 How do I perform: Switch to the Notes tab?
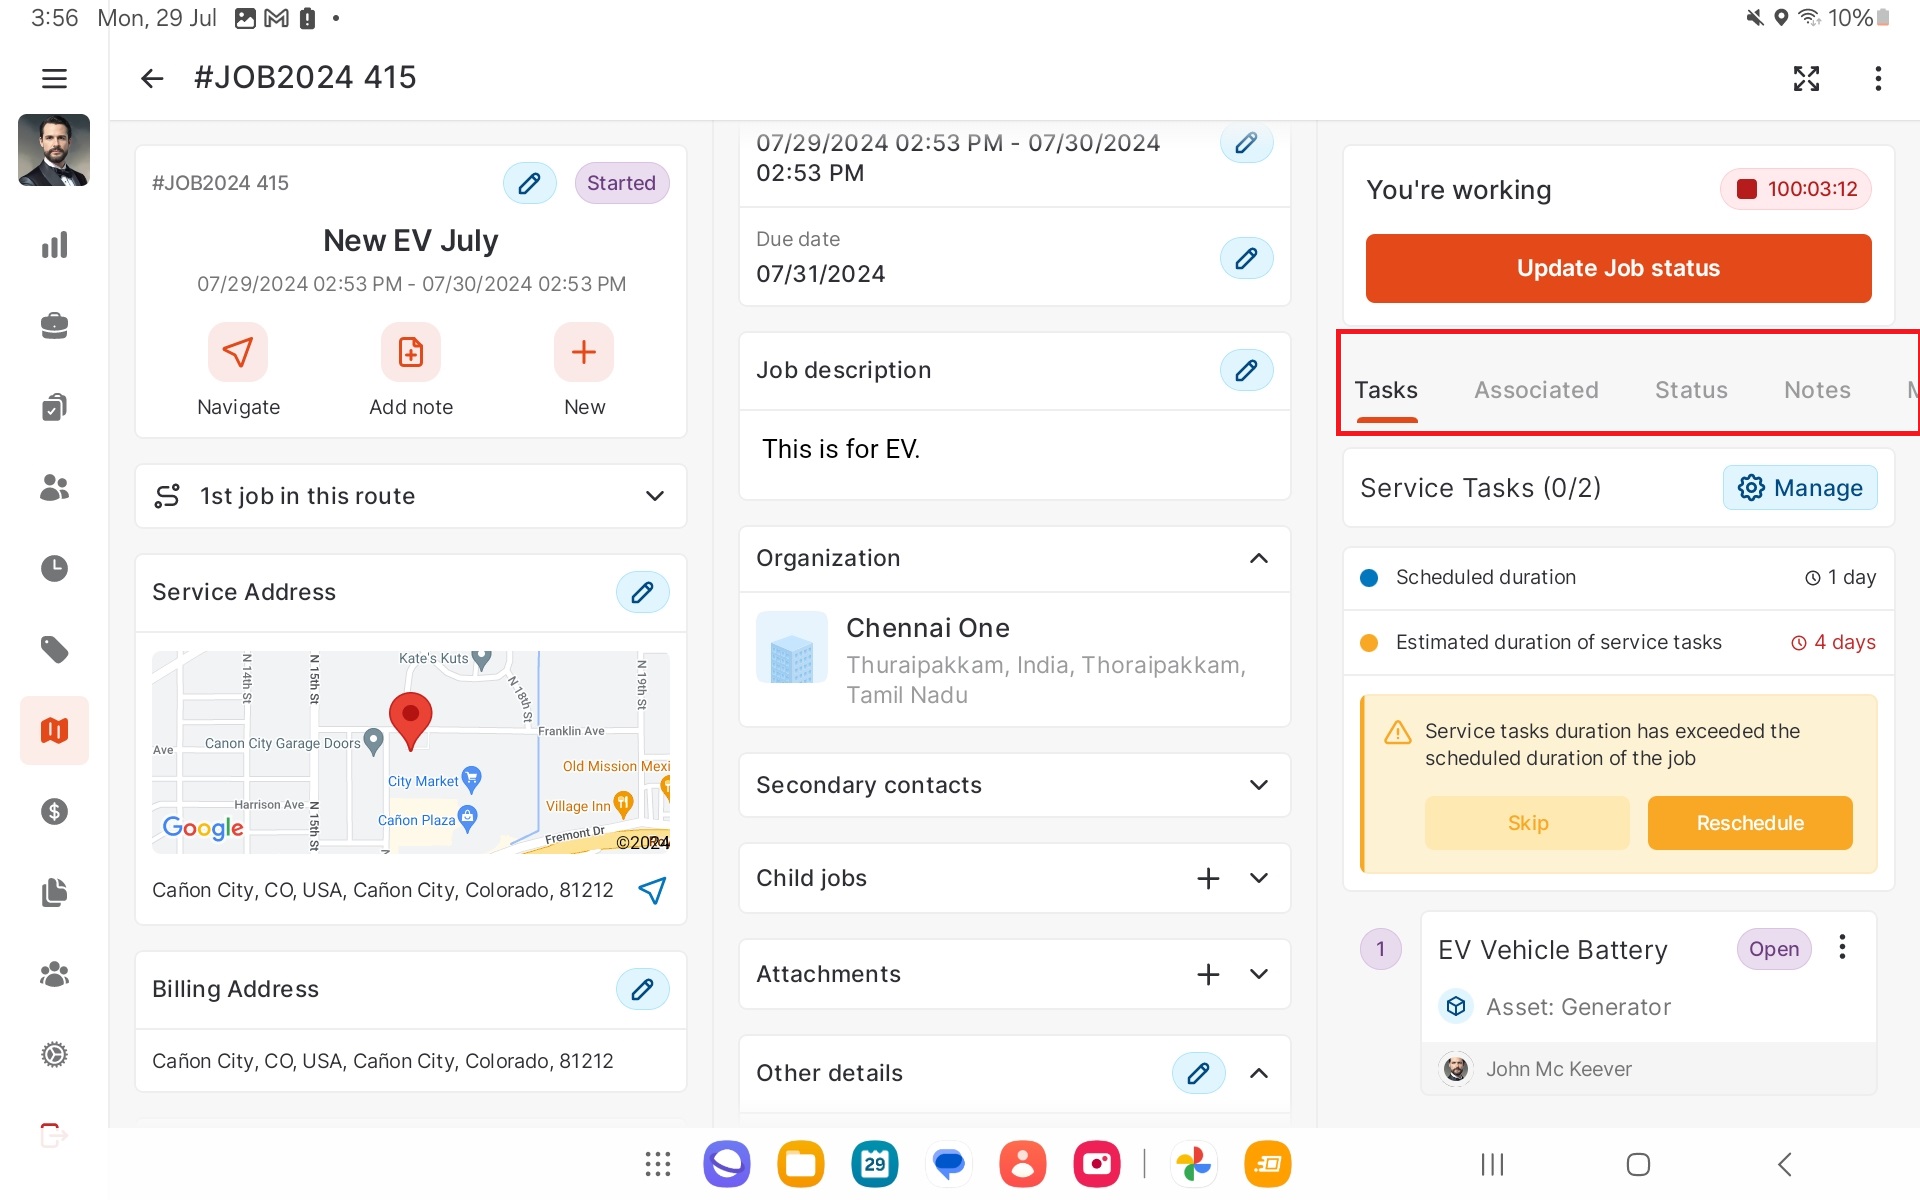coord(1817,390)
